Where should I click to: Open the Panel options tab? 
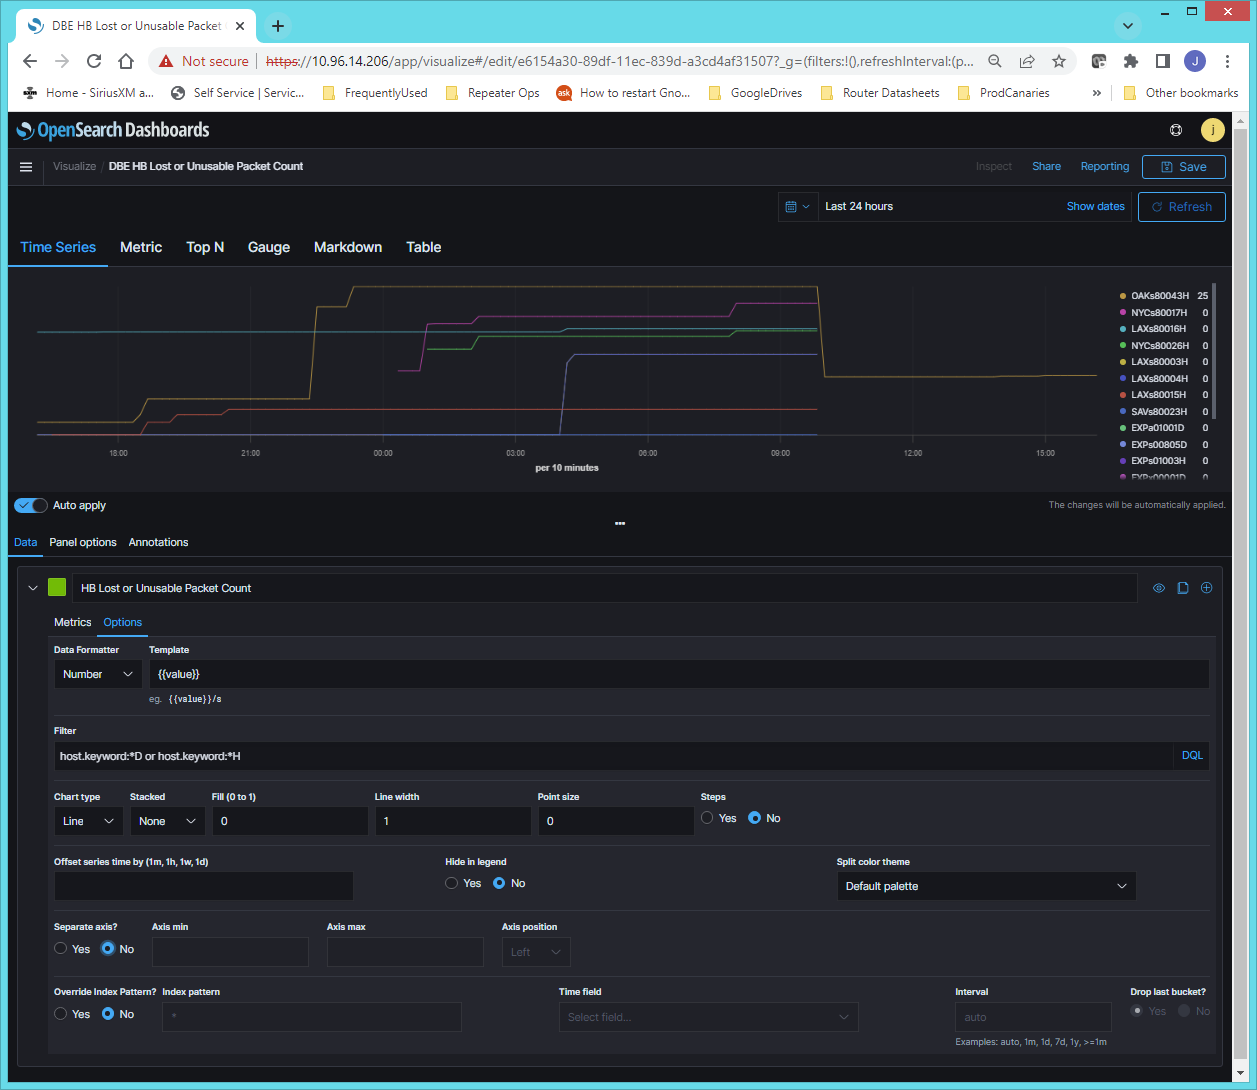[83, 542]
